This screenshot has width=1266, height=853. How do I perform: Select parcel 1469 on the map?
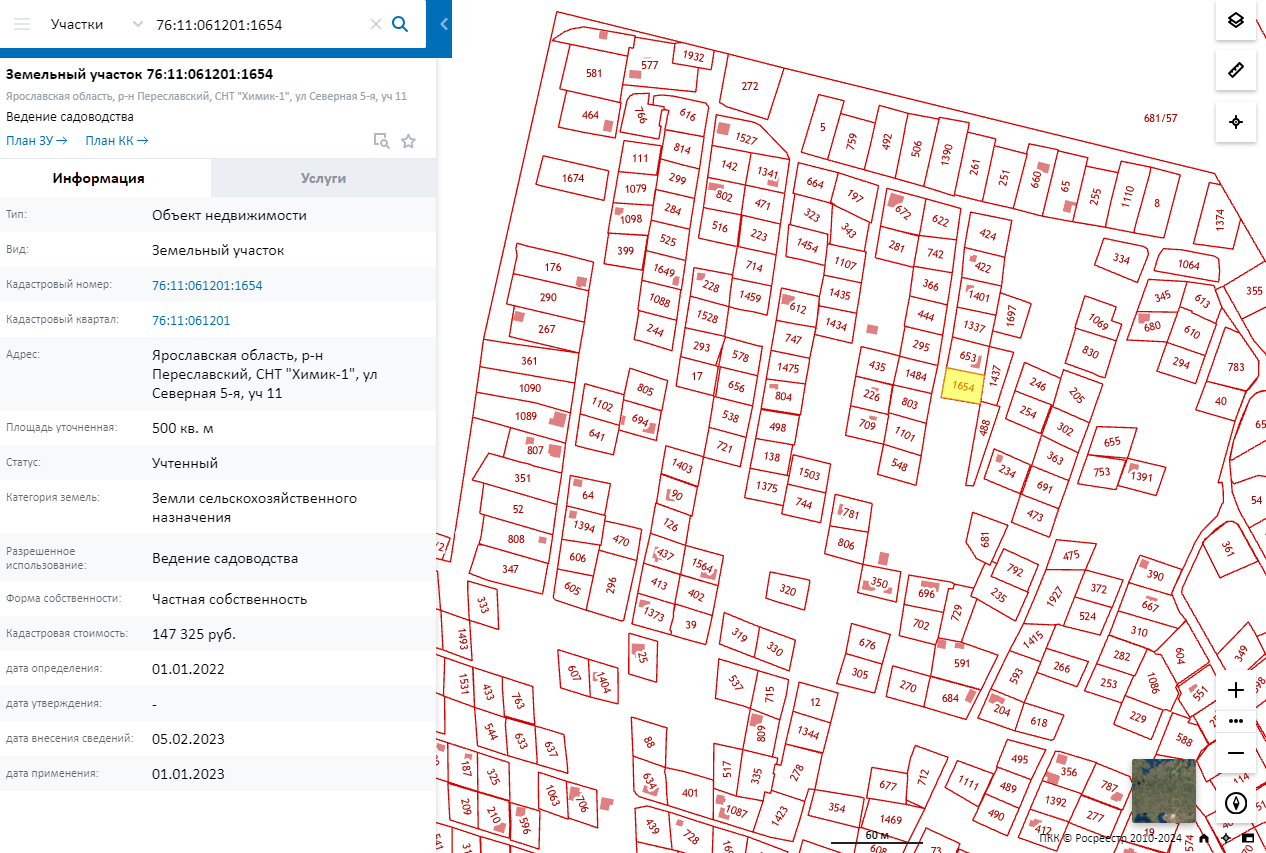[891, 820]
